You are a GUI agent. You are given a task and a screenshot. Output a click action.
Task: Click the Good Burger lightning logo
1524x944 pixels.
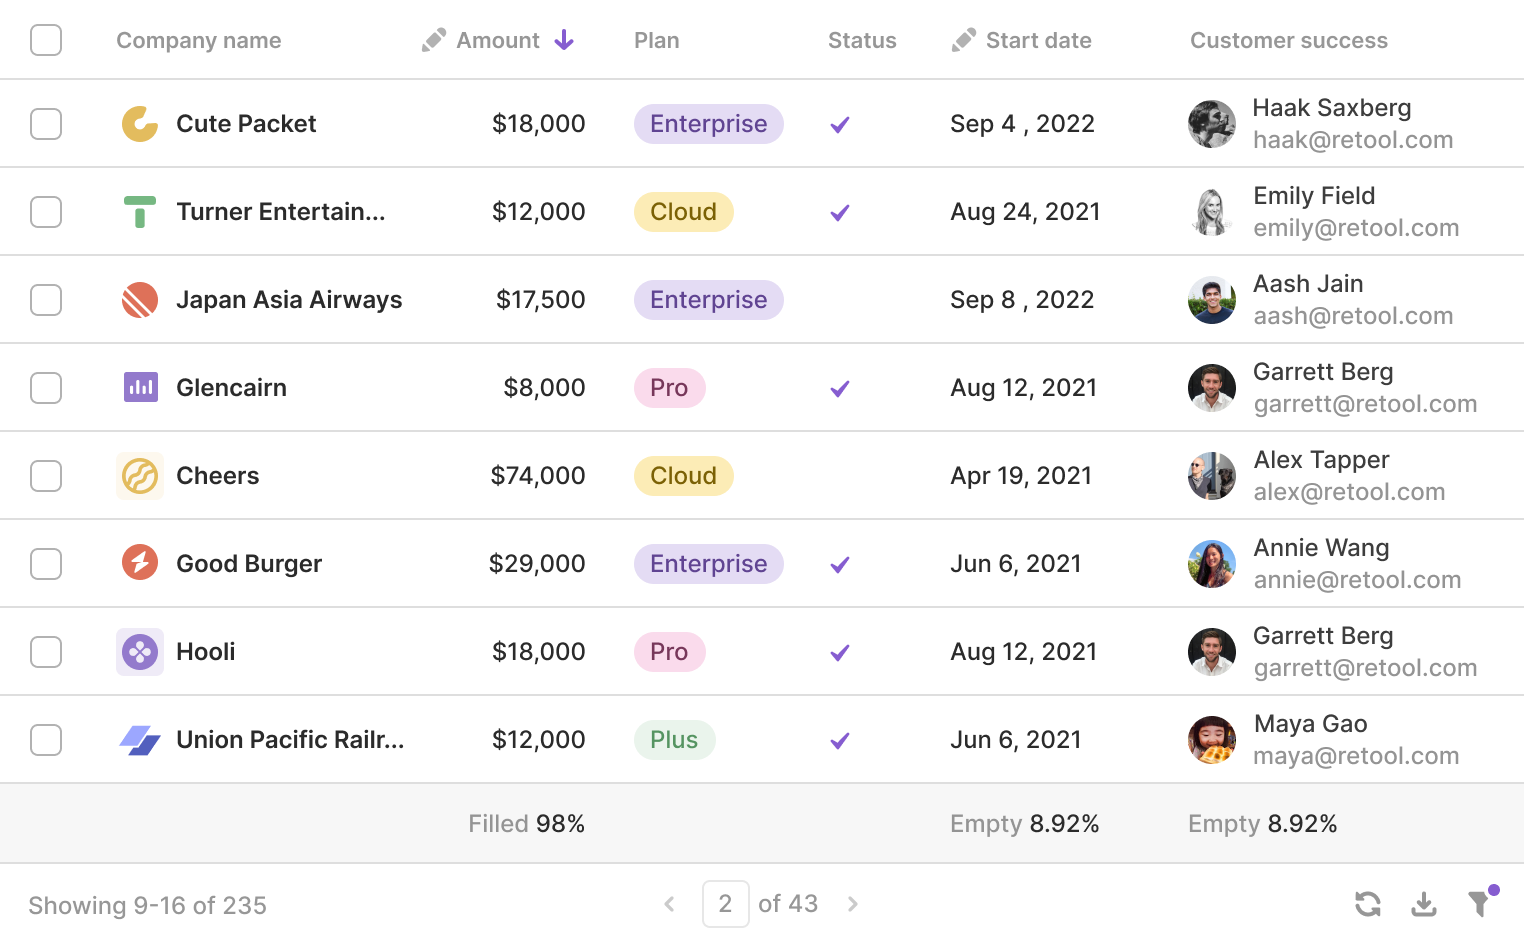(140, 564)
